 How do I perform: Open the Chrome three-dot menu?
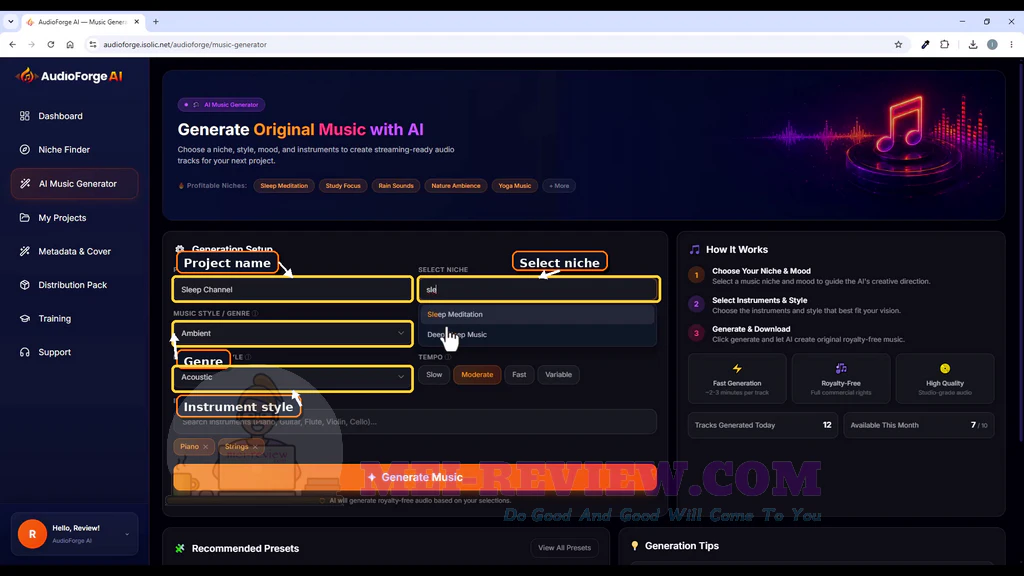(1012, 44)
